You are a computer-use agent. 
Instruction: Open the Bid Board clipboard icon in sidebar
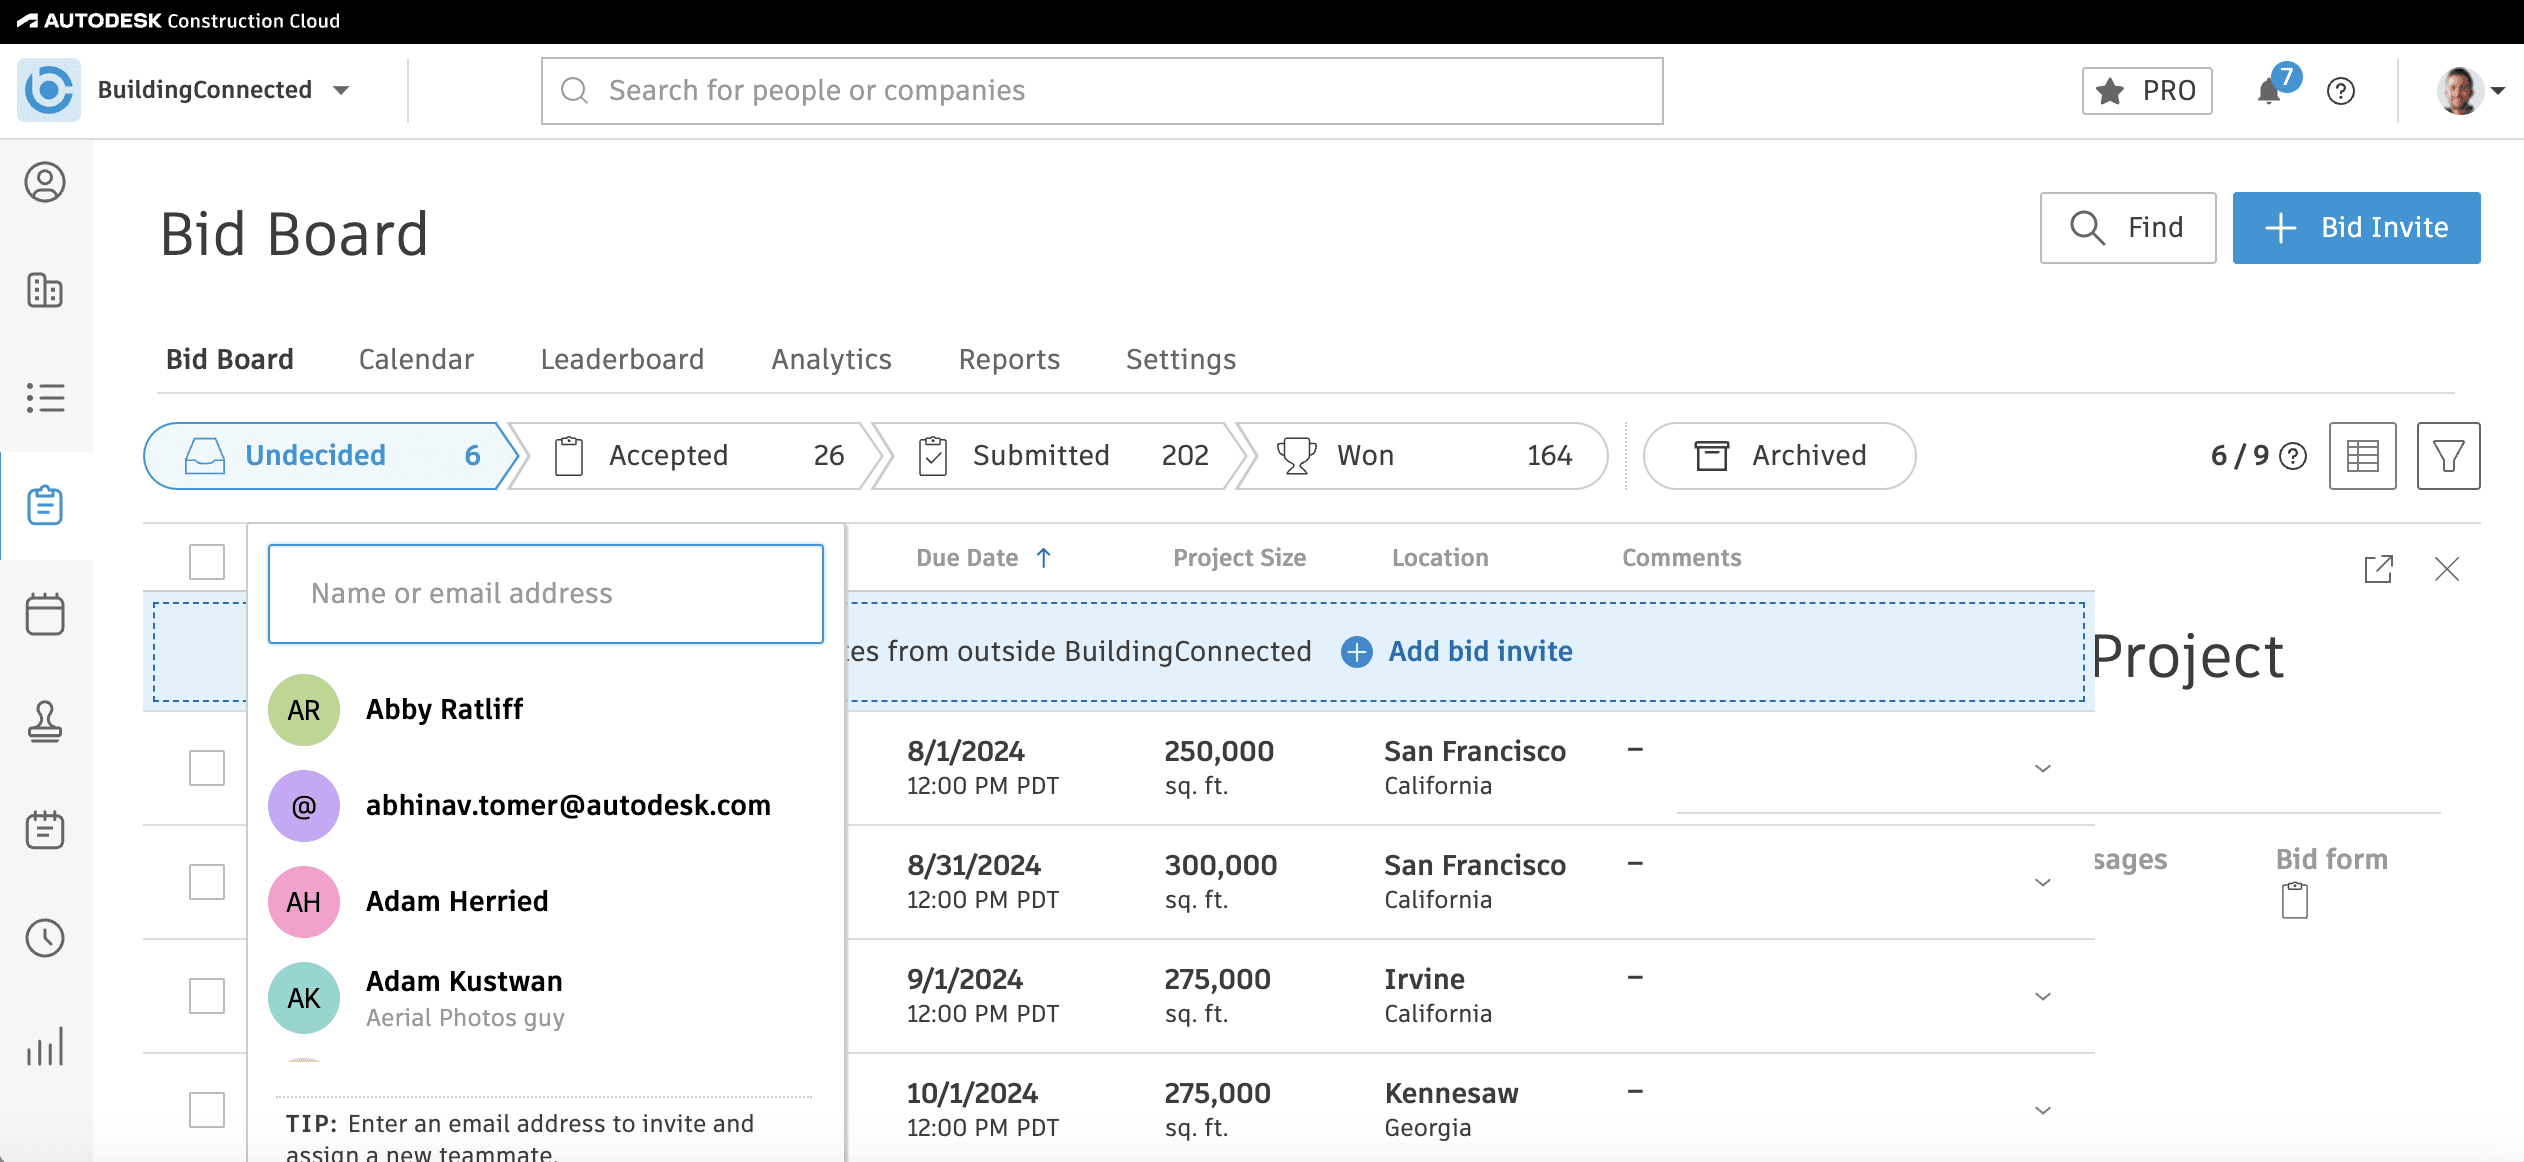[46, 506]
